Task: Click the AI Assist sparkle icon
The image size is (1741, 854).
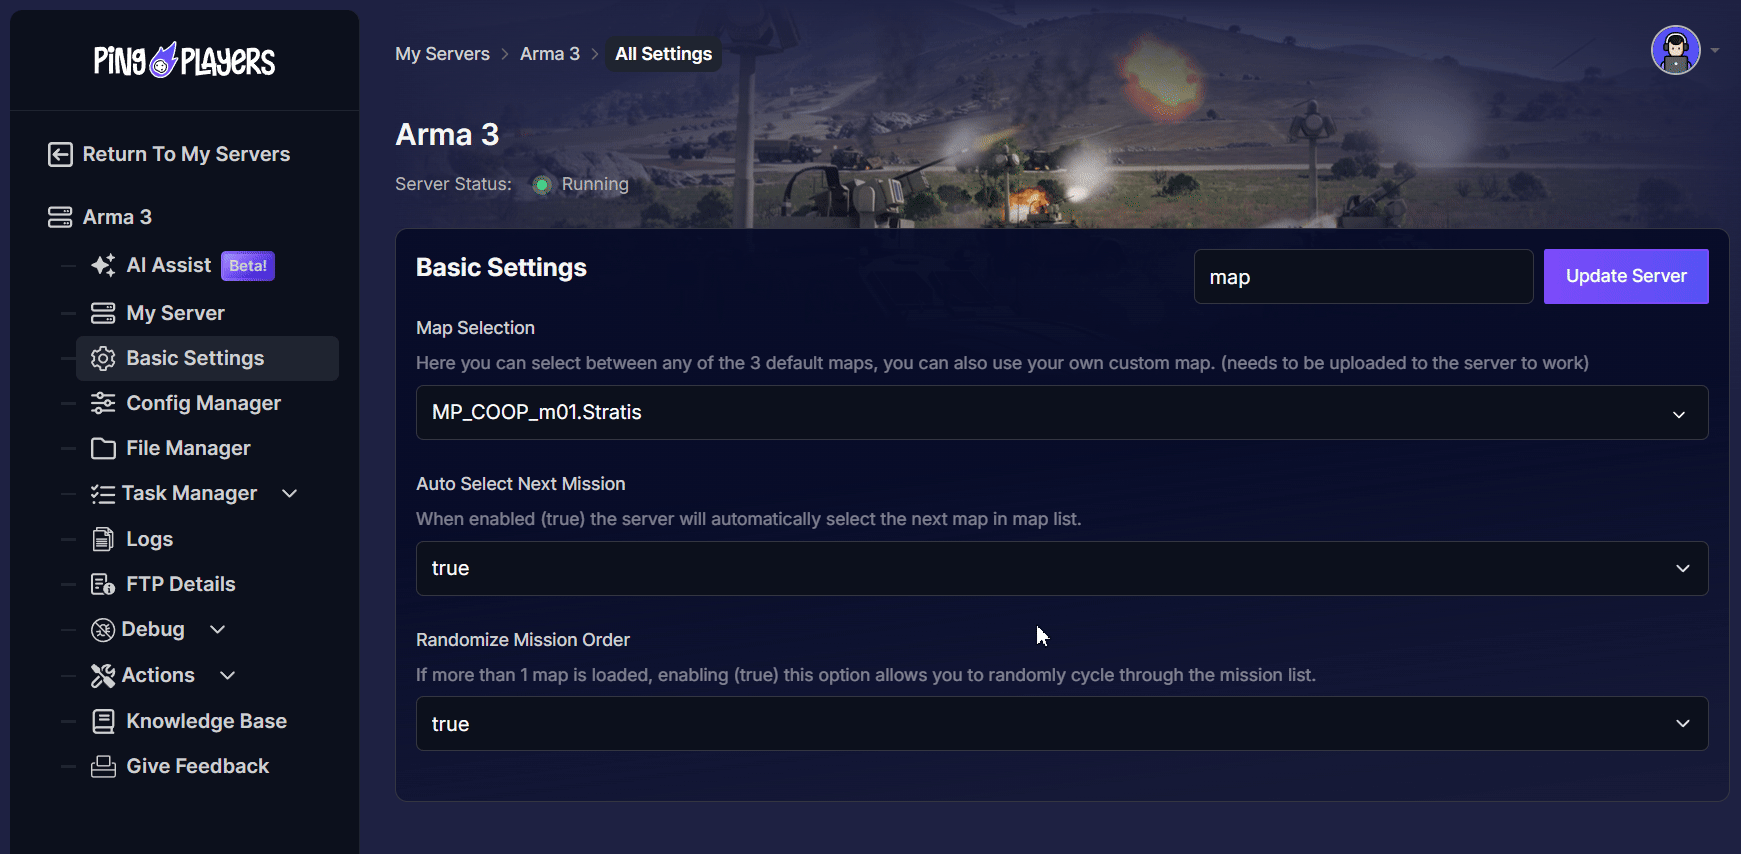Action: coord(103,265)
